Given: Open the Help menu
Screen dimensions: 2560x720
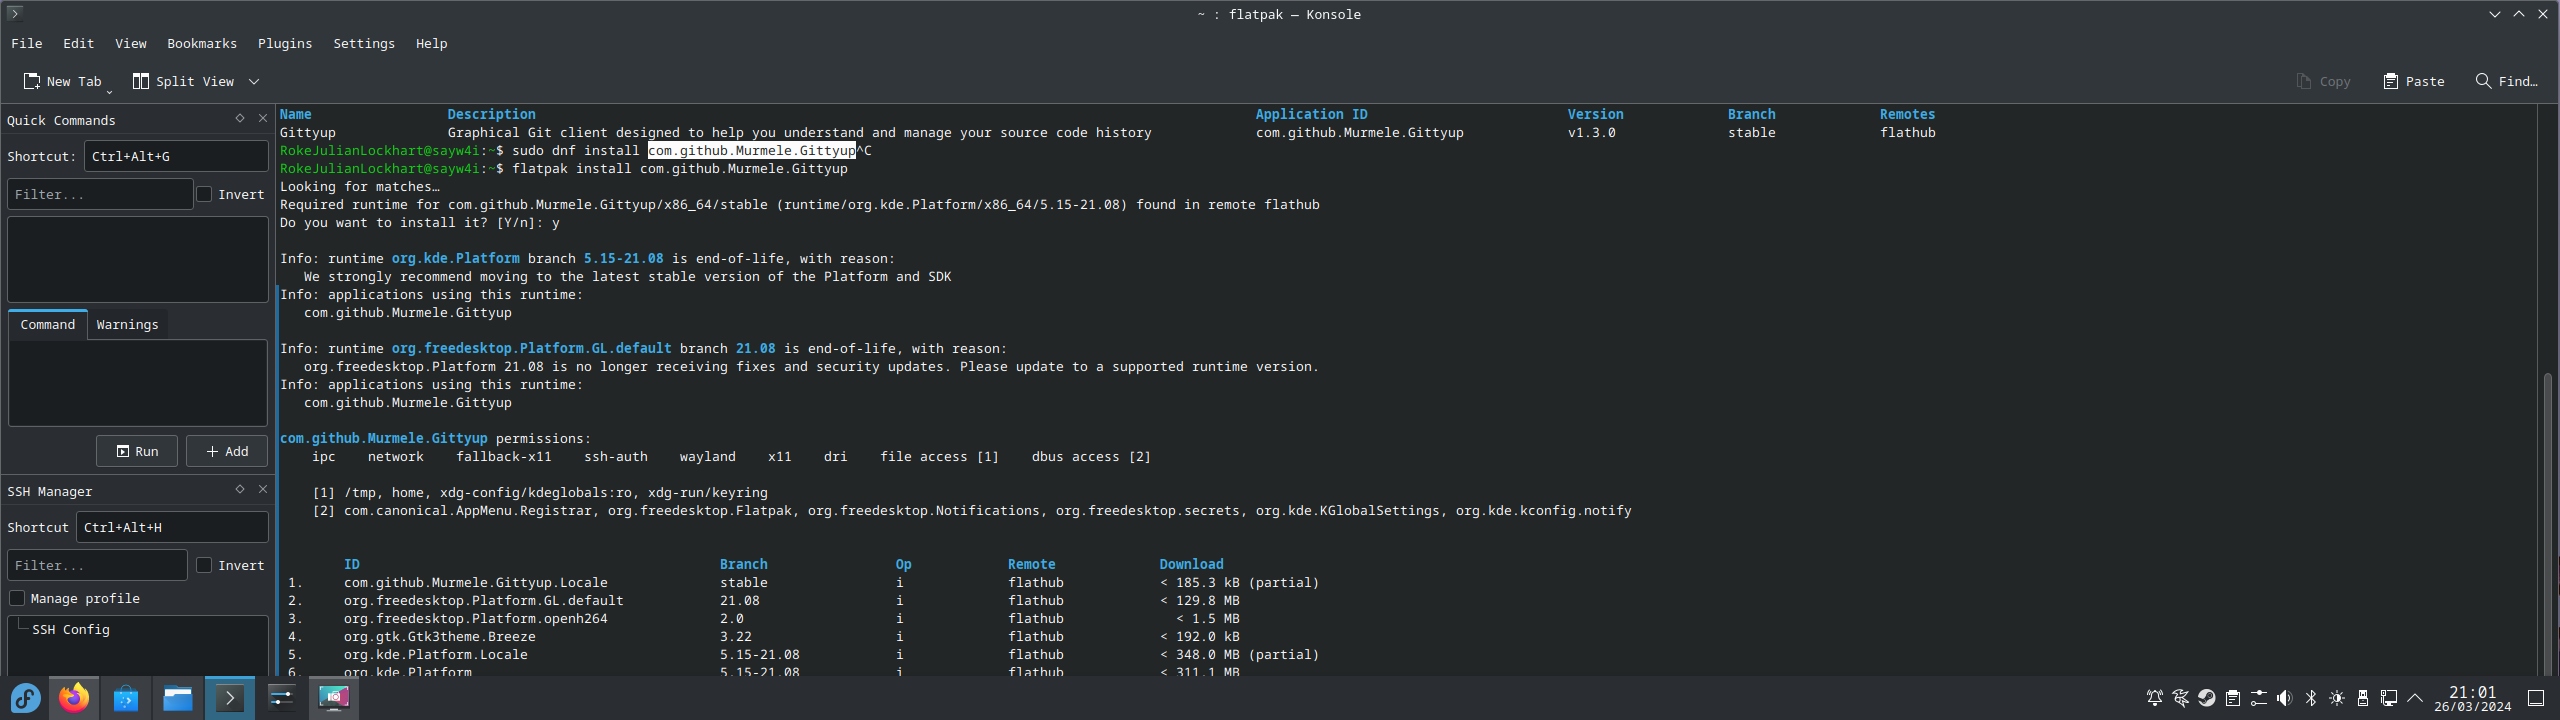Looking at the screenshot, I should coord(432,43).
